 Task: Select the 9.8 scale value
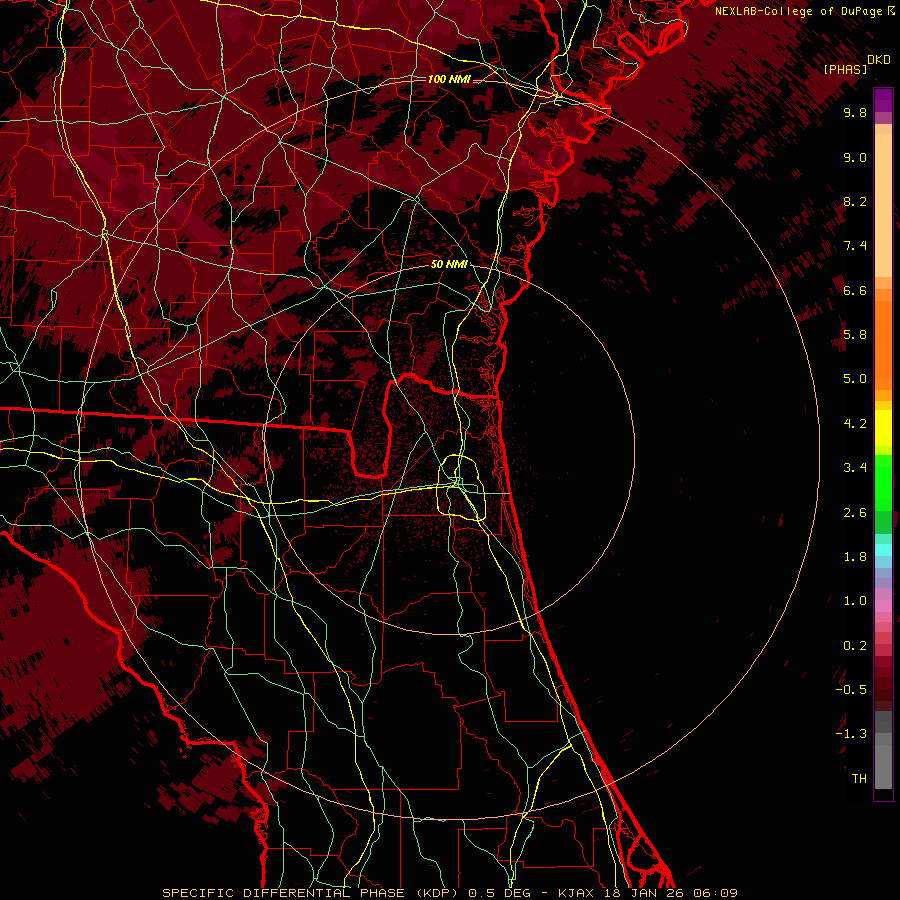click(855, 112)
